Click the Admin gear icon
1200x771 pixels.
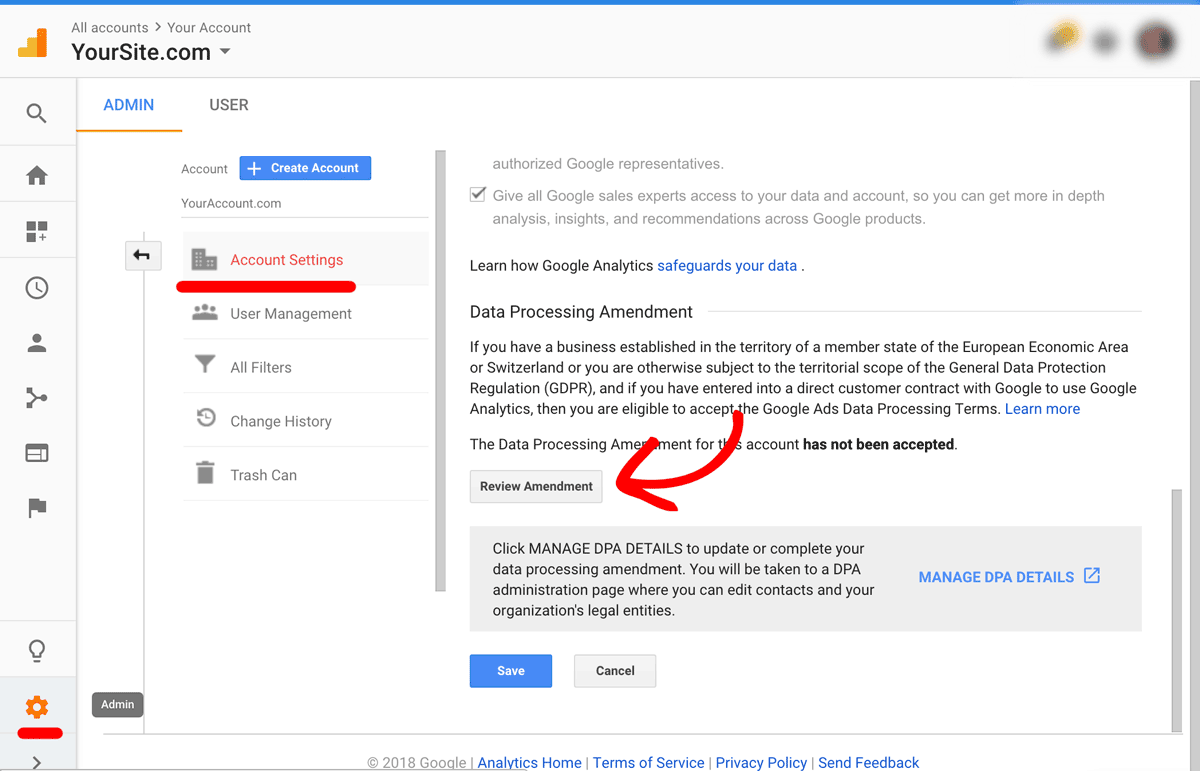point(37,708)
